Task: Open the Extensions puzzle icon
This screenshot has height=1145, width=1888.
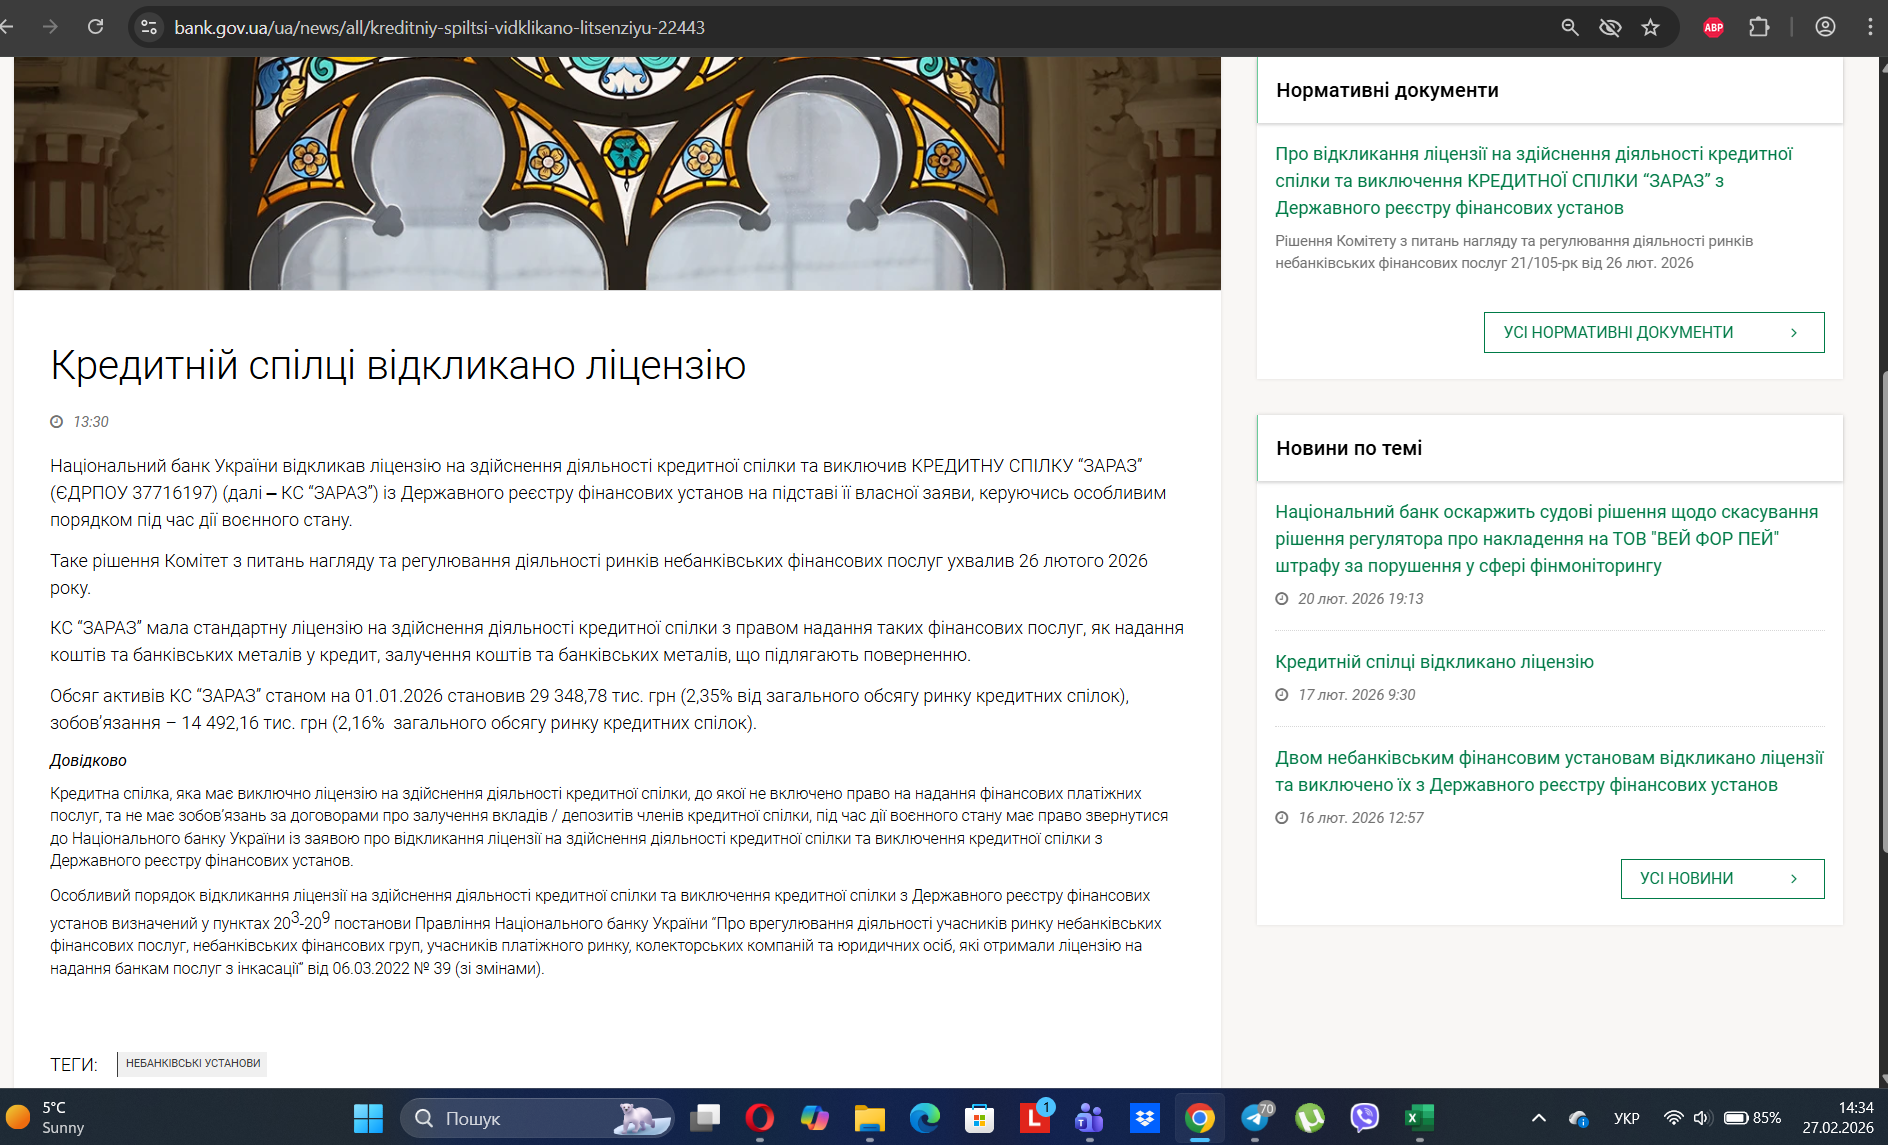Action: pos(1759,27)
